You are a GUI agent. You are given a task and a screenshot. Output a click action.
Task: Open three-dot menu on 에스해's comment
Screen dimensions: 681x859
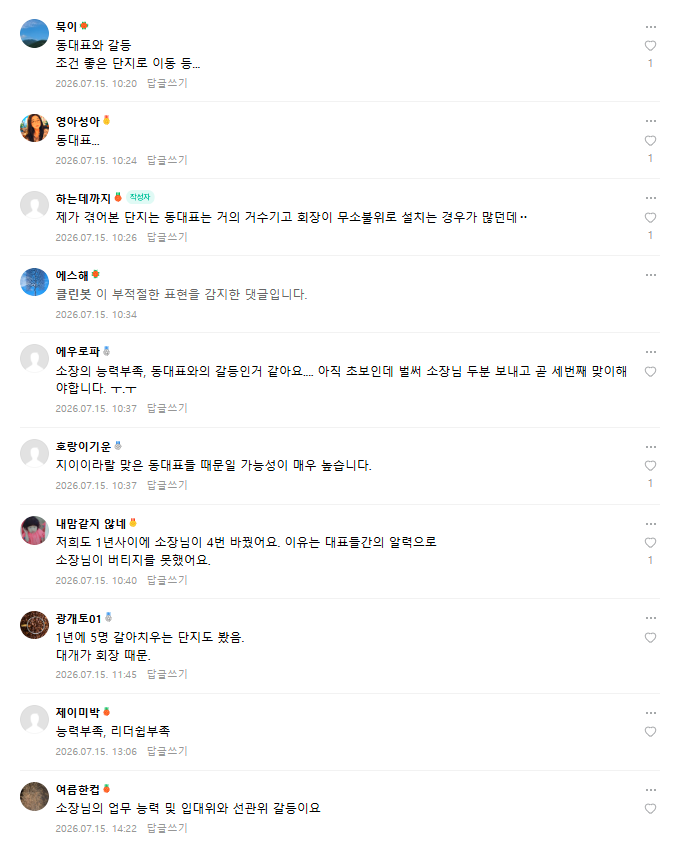click(650, 275)
